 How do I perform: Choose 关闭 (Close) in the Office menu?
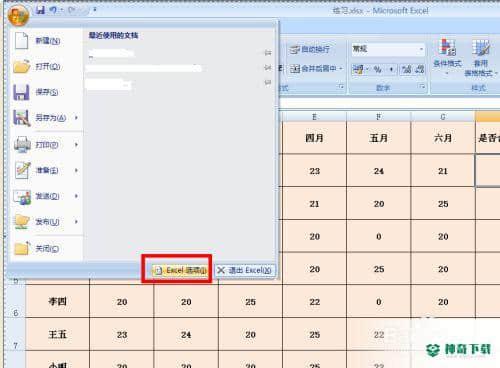point(45,248)
